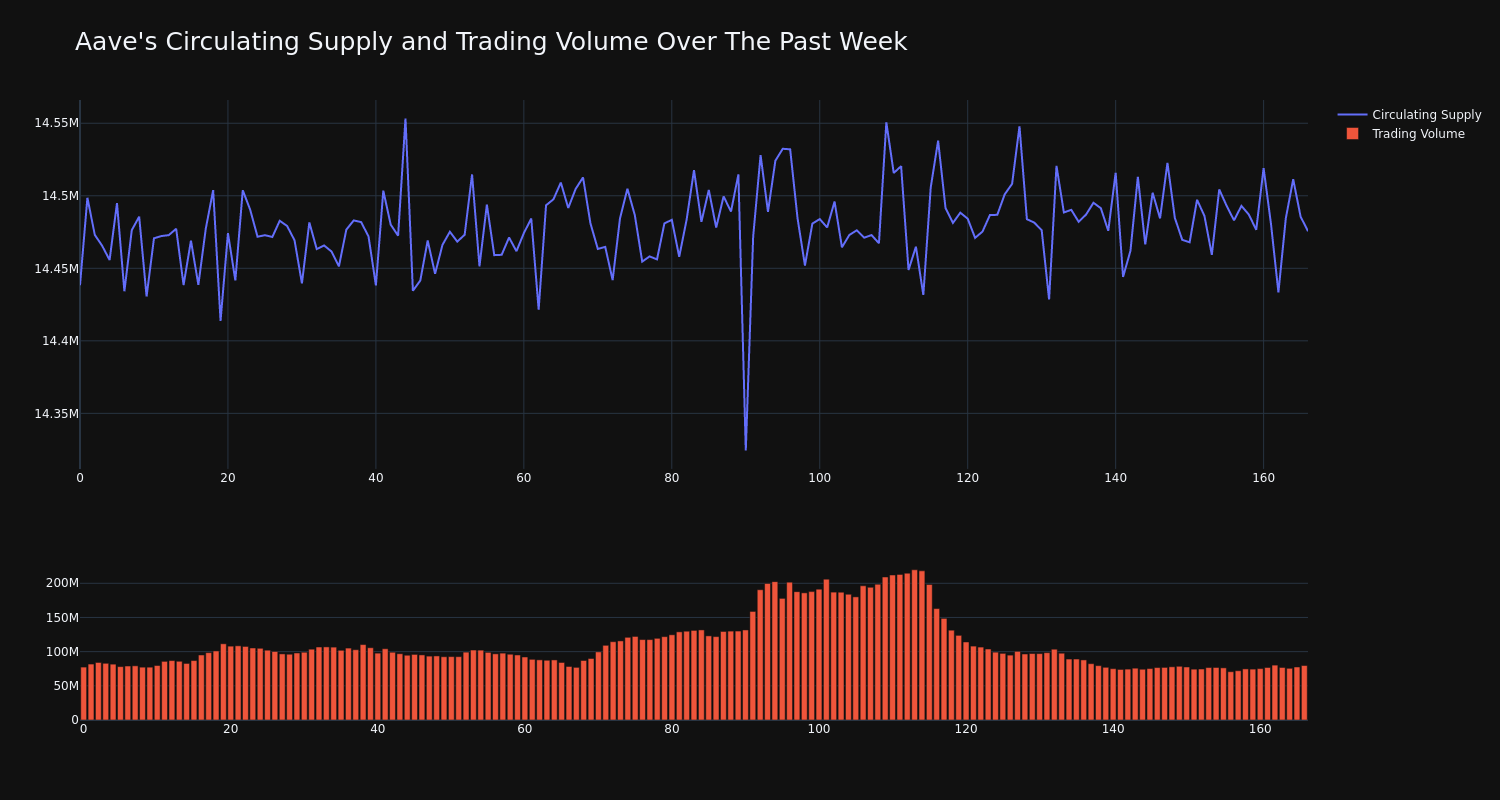This screenshot has width=1500, height=800.
Task: Click the 100M volume axis label
Action: point(62,651)
